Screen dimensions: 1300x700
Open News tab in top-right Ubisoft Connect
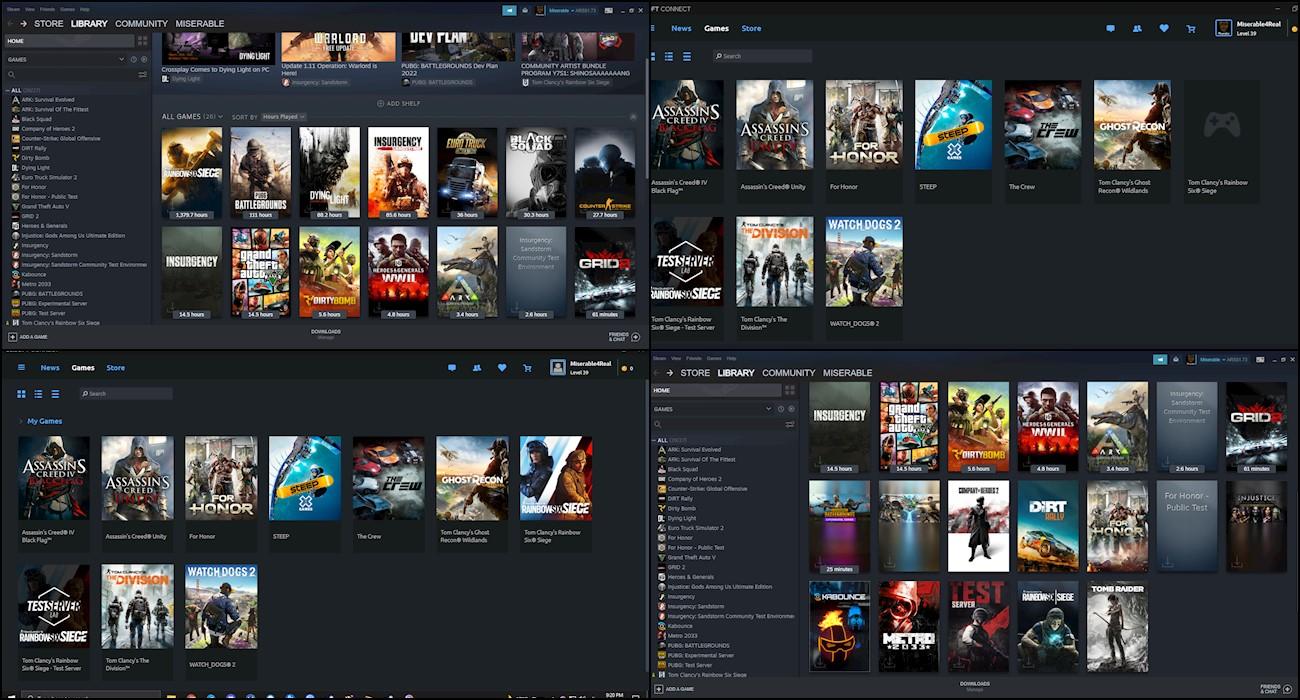(x=681, y=29)
